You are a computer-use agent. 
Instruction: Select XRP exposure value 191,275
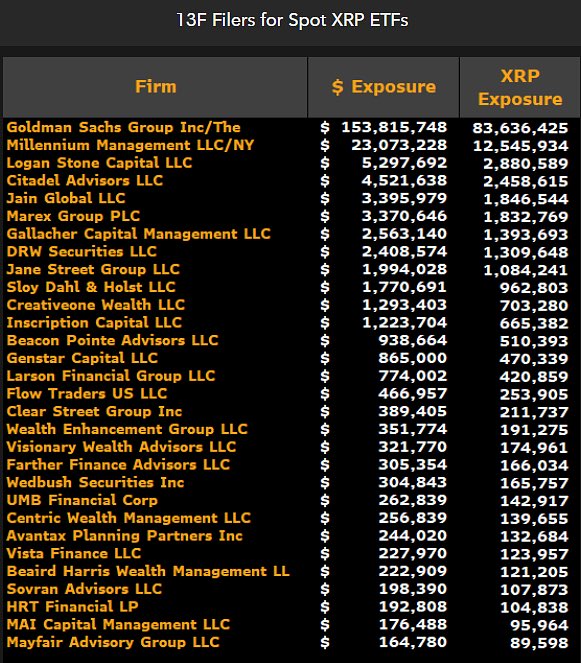(534, 430)
